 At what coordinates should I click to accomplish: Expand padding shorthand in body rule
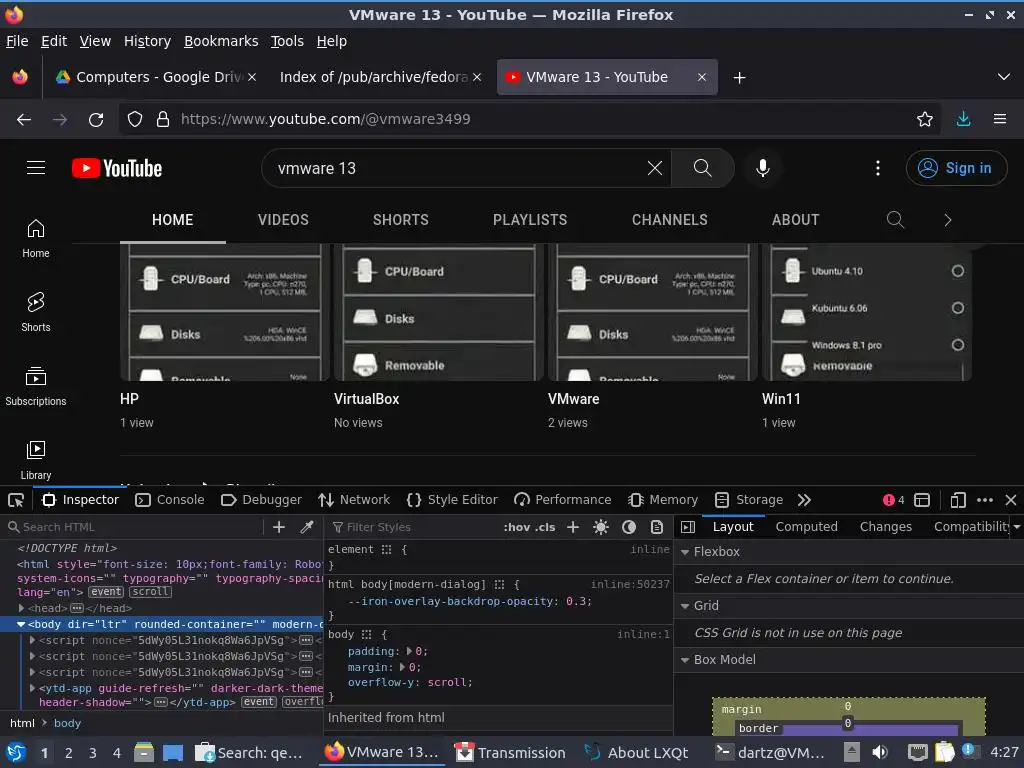coord(409,651)
